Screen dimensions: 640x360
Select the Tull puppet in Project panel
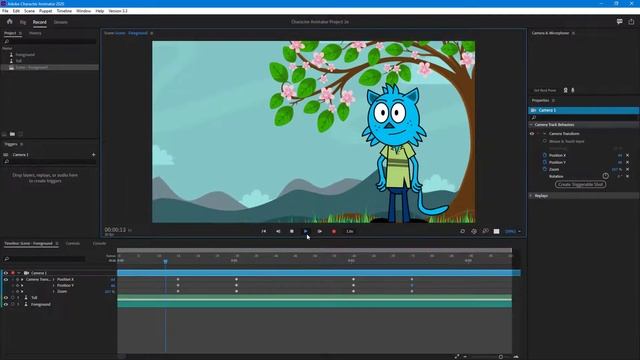coord(19,61)
